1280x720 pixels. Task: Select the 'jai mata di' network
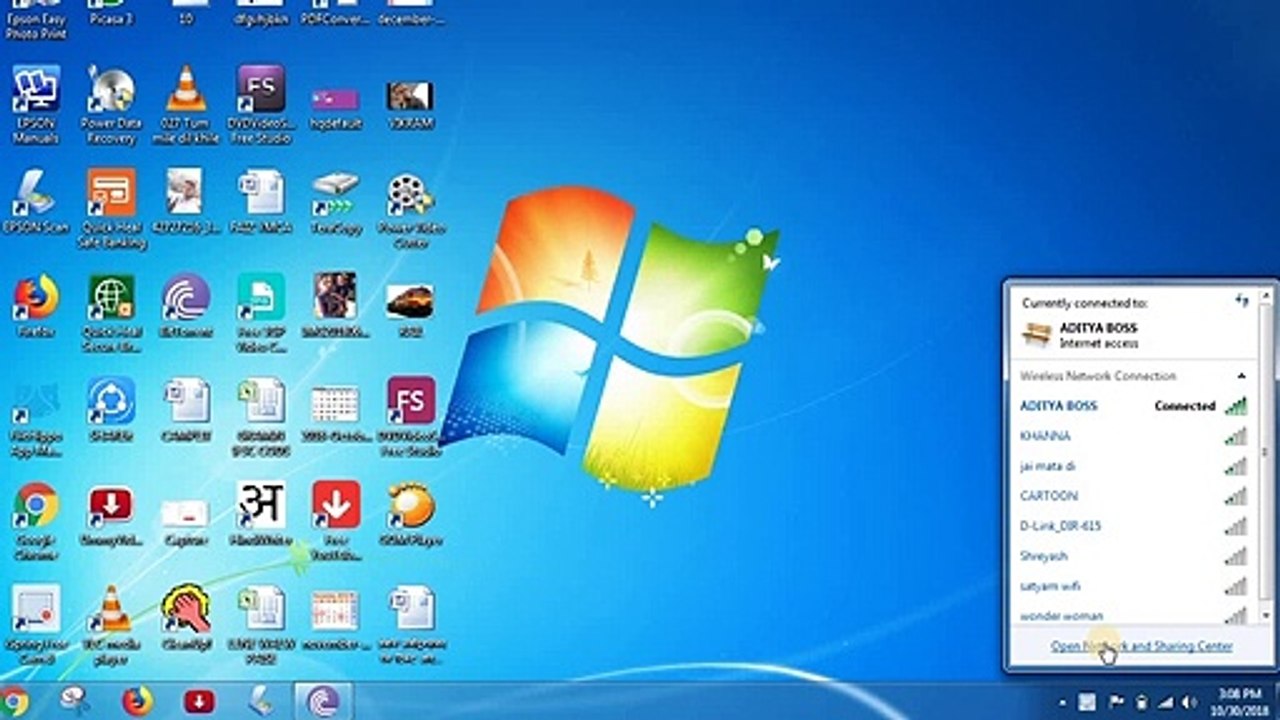(x=1133, y=466)
